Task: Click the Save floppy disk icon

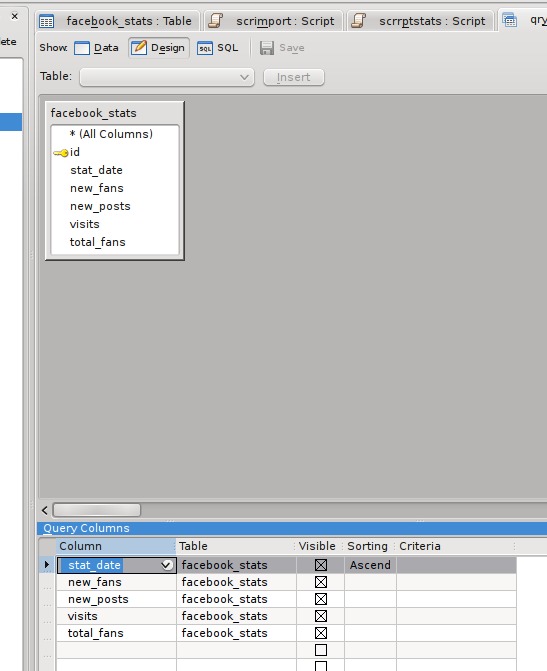Action: coord(267,48)
